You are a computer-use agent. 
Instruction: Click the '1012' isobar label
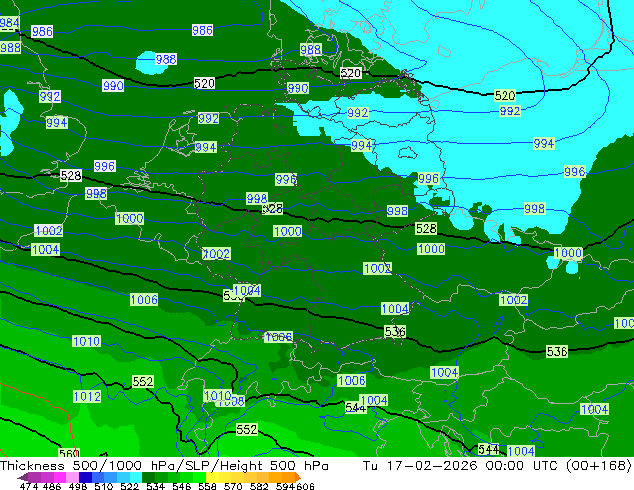[x=87, y=396]
